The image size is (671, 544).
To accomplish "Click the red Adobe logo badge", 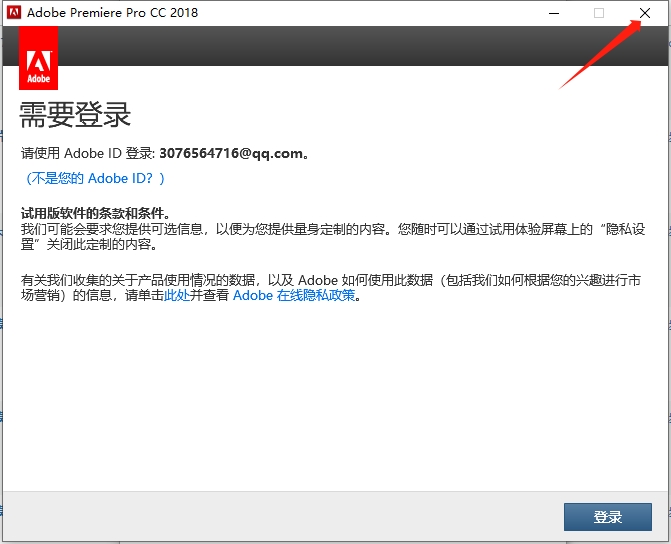I will click(x=39, y=58).
